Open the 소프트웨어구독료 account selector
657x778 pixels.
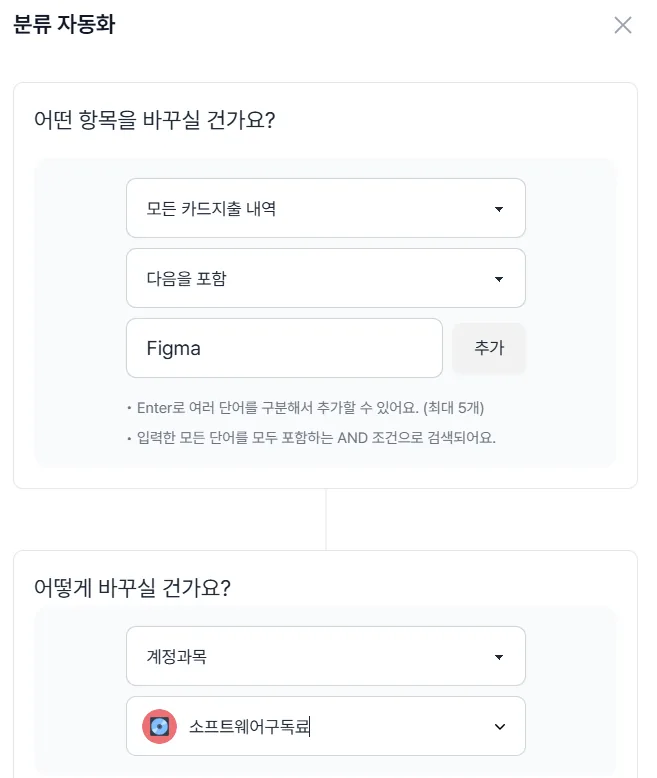pos(326,726)
